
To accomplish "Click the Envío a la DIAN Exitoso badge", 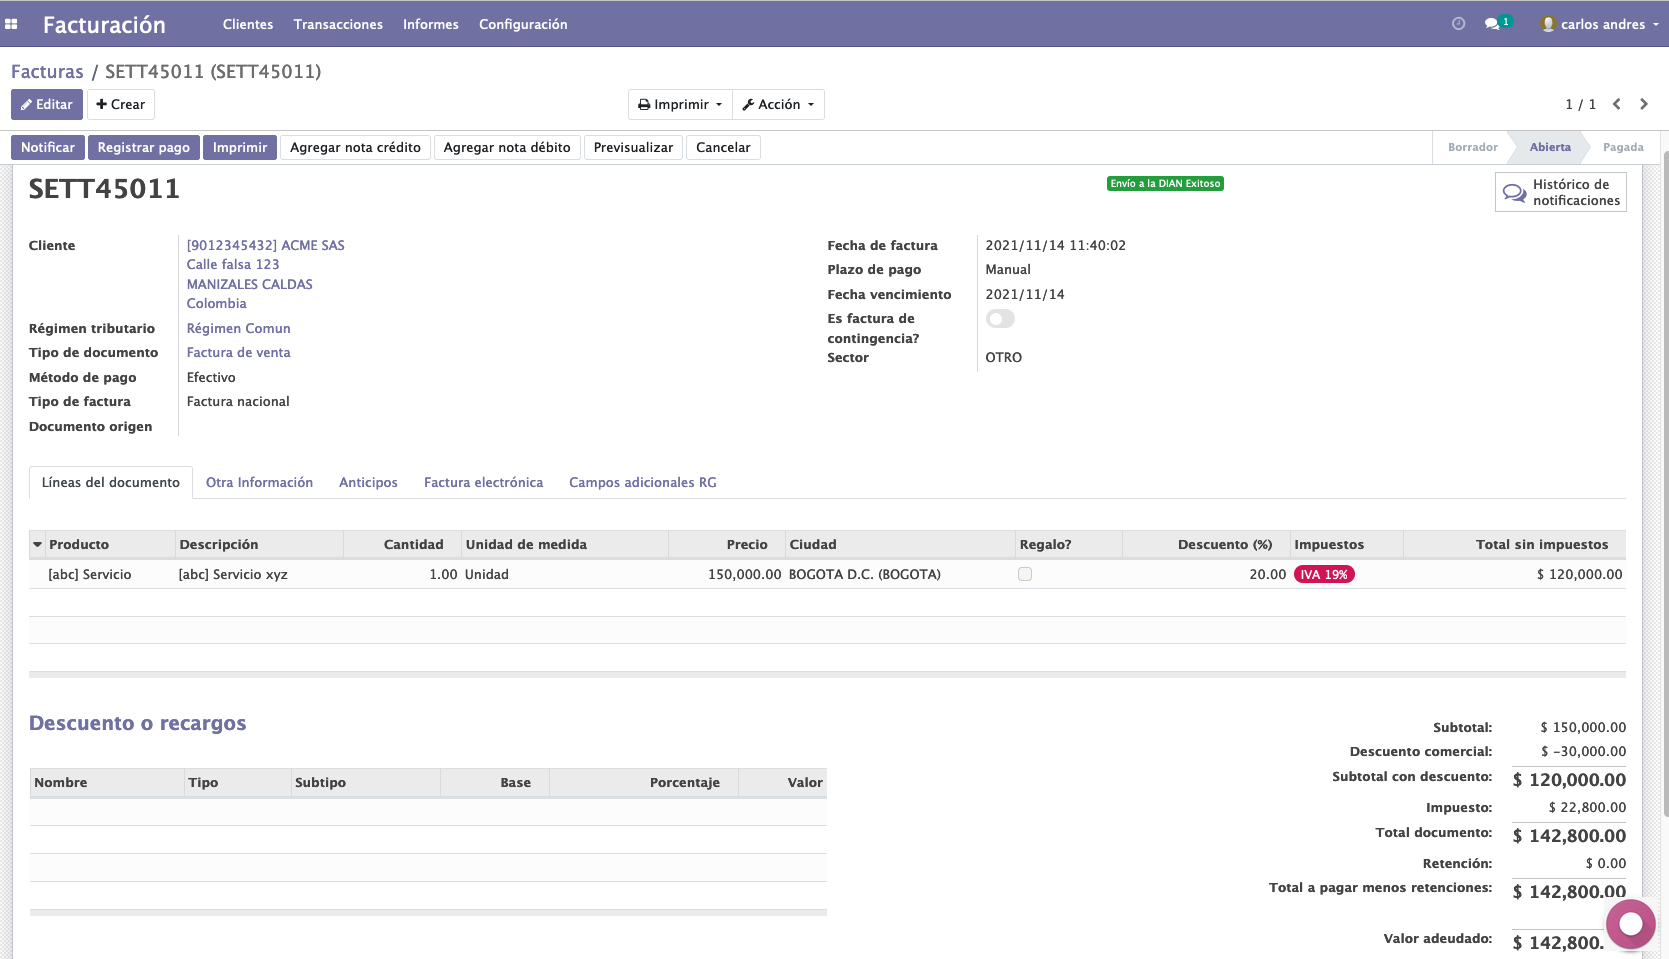I will (x=1165, y=183).
